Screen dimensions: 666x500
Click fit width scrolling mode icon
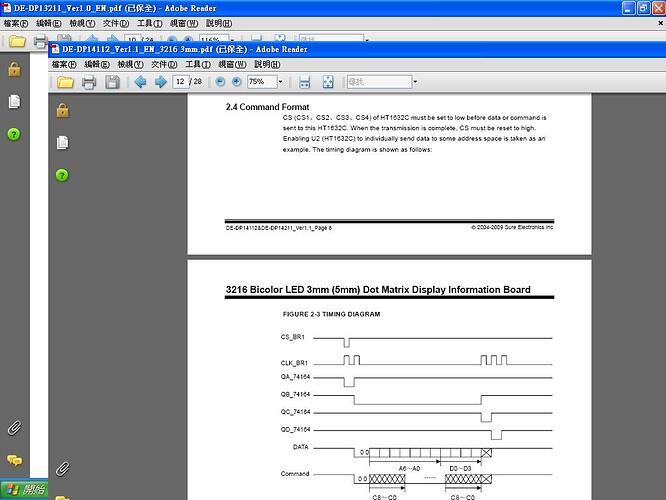tap(305, 82)
